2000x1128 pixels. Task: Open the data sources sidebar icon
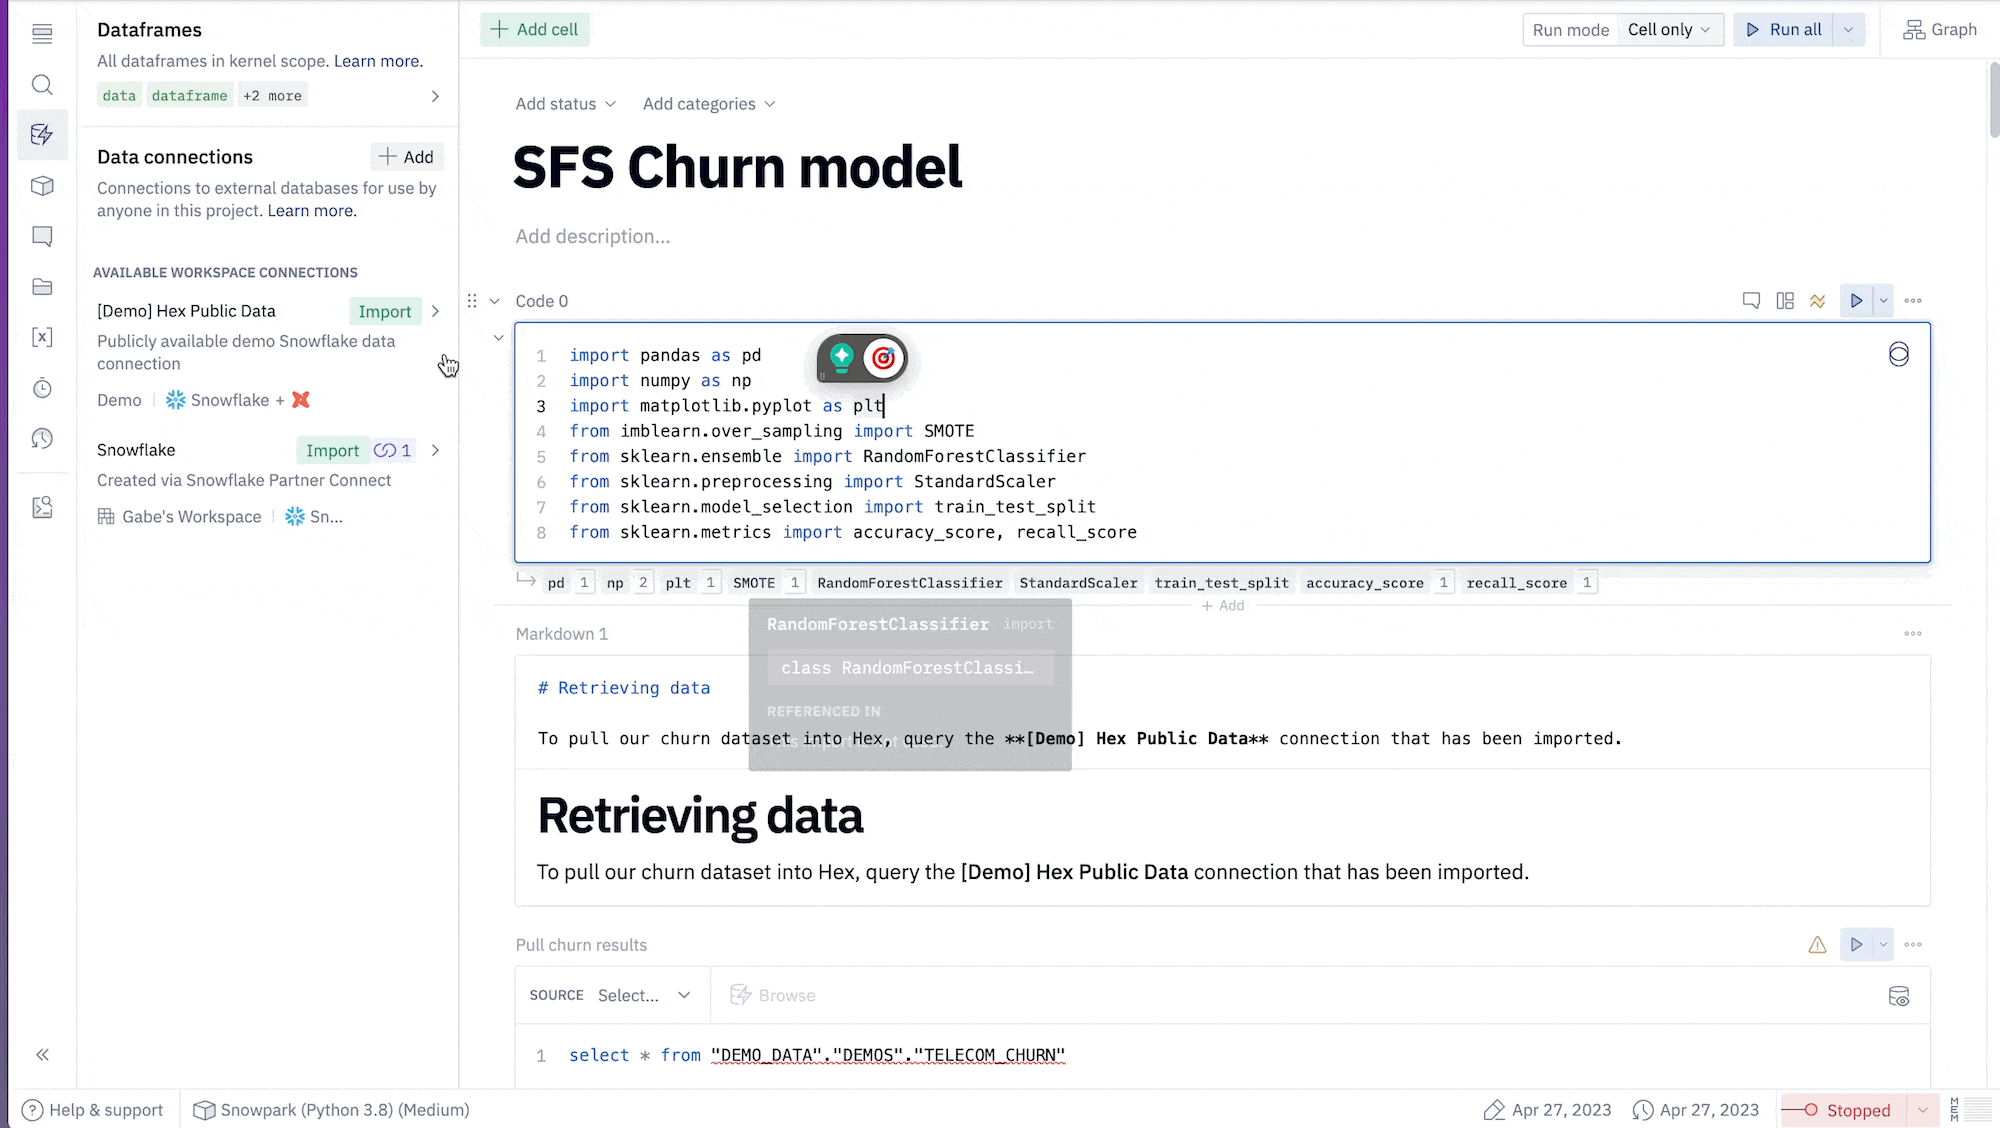(x=42, y=134)
